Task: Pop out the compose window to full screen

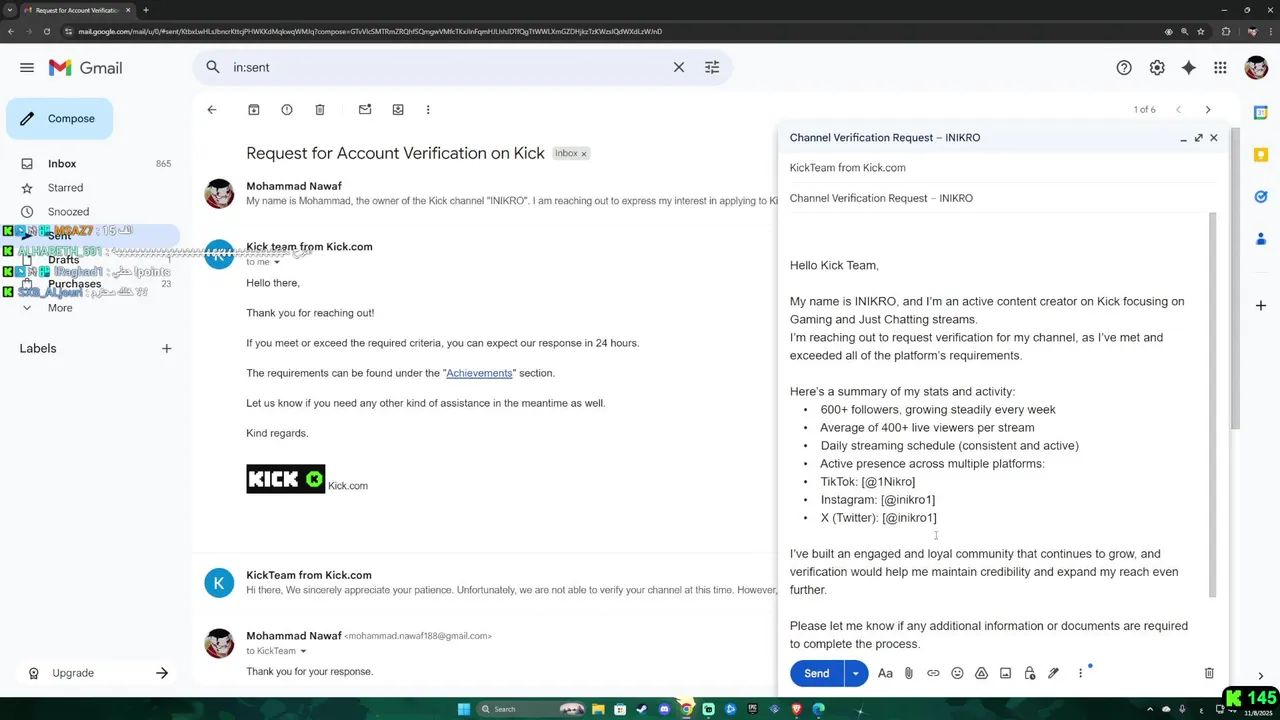Action: 1198,138
